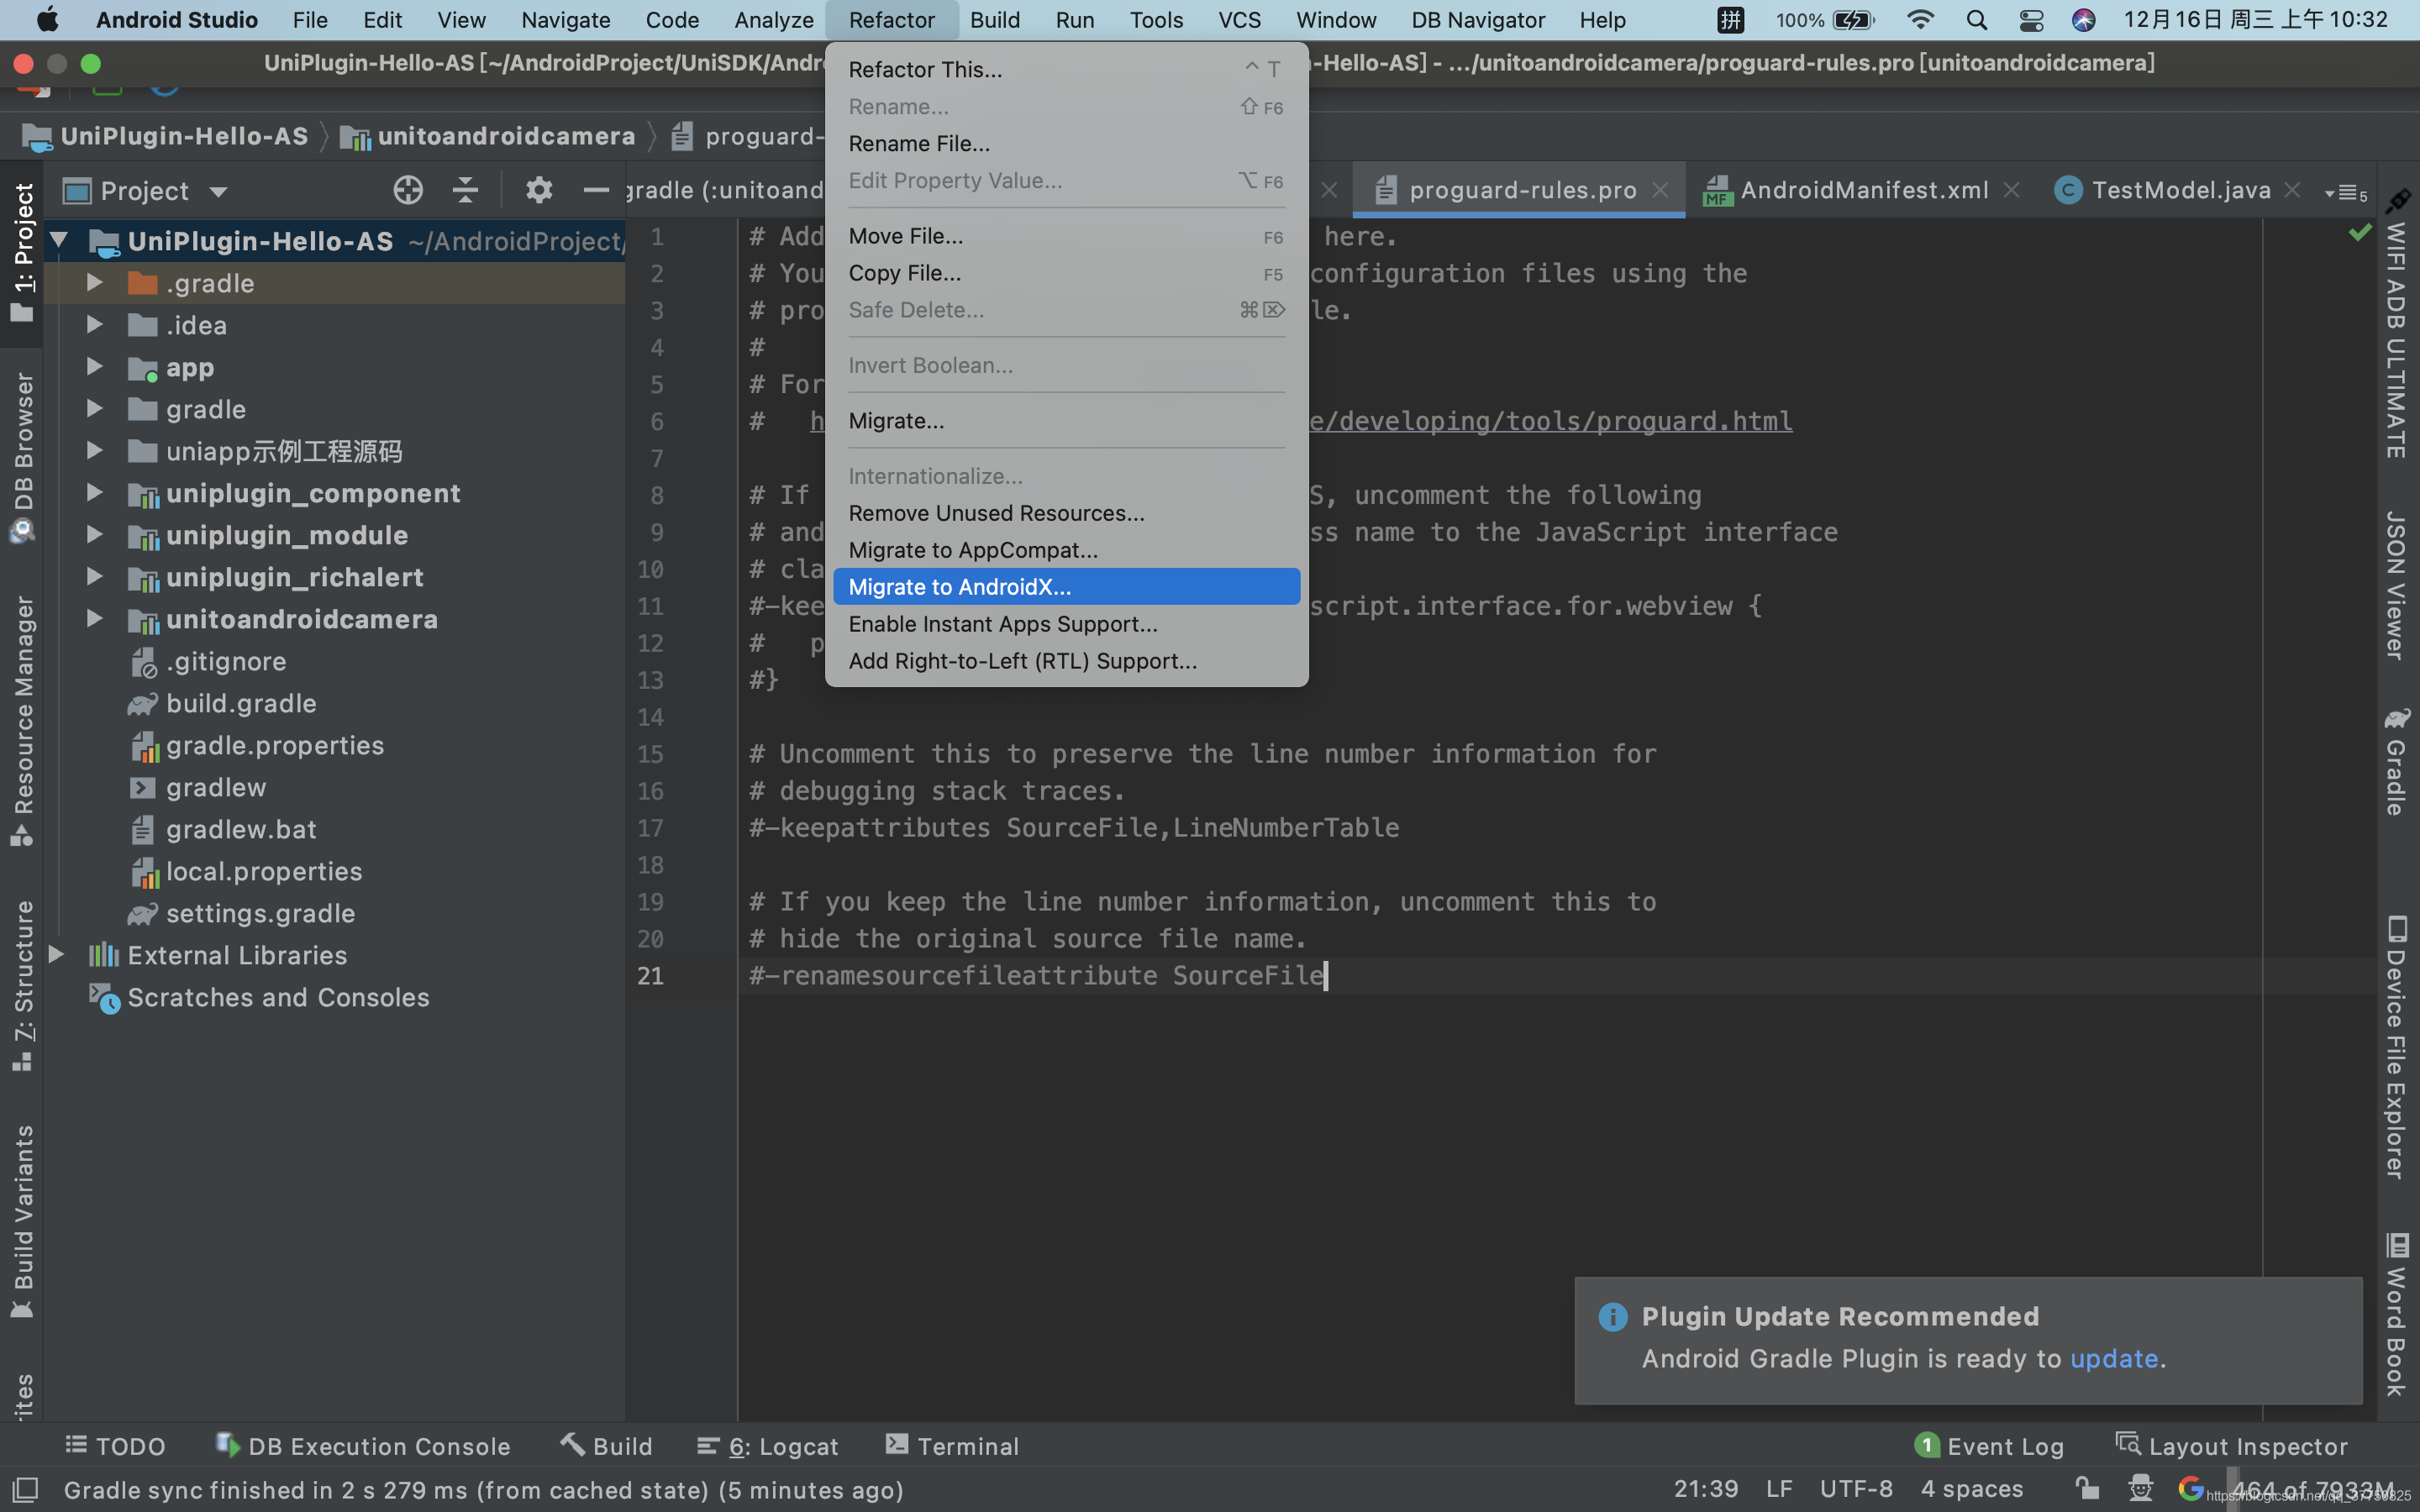Open Project panel settings gear
2420x1512 pixels.
(539, 190)
